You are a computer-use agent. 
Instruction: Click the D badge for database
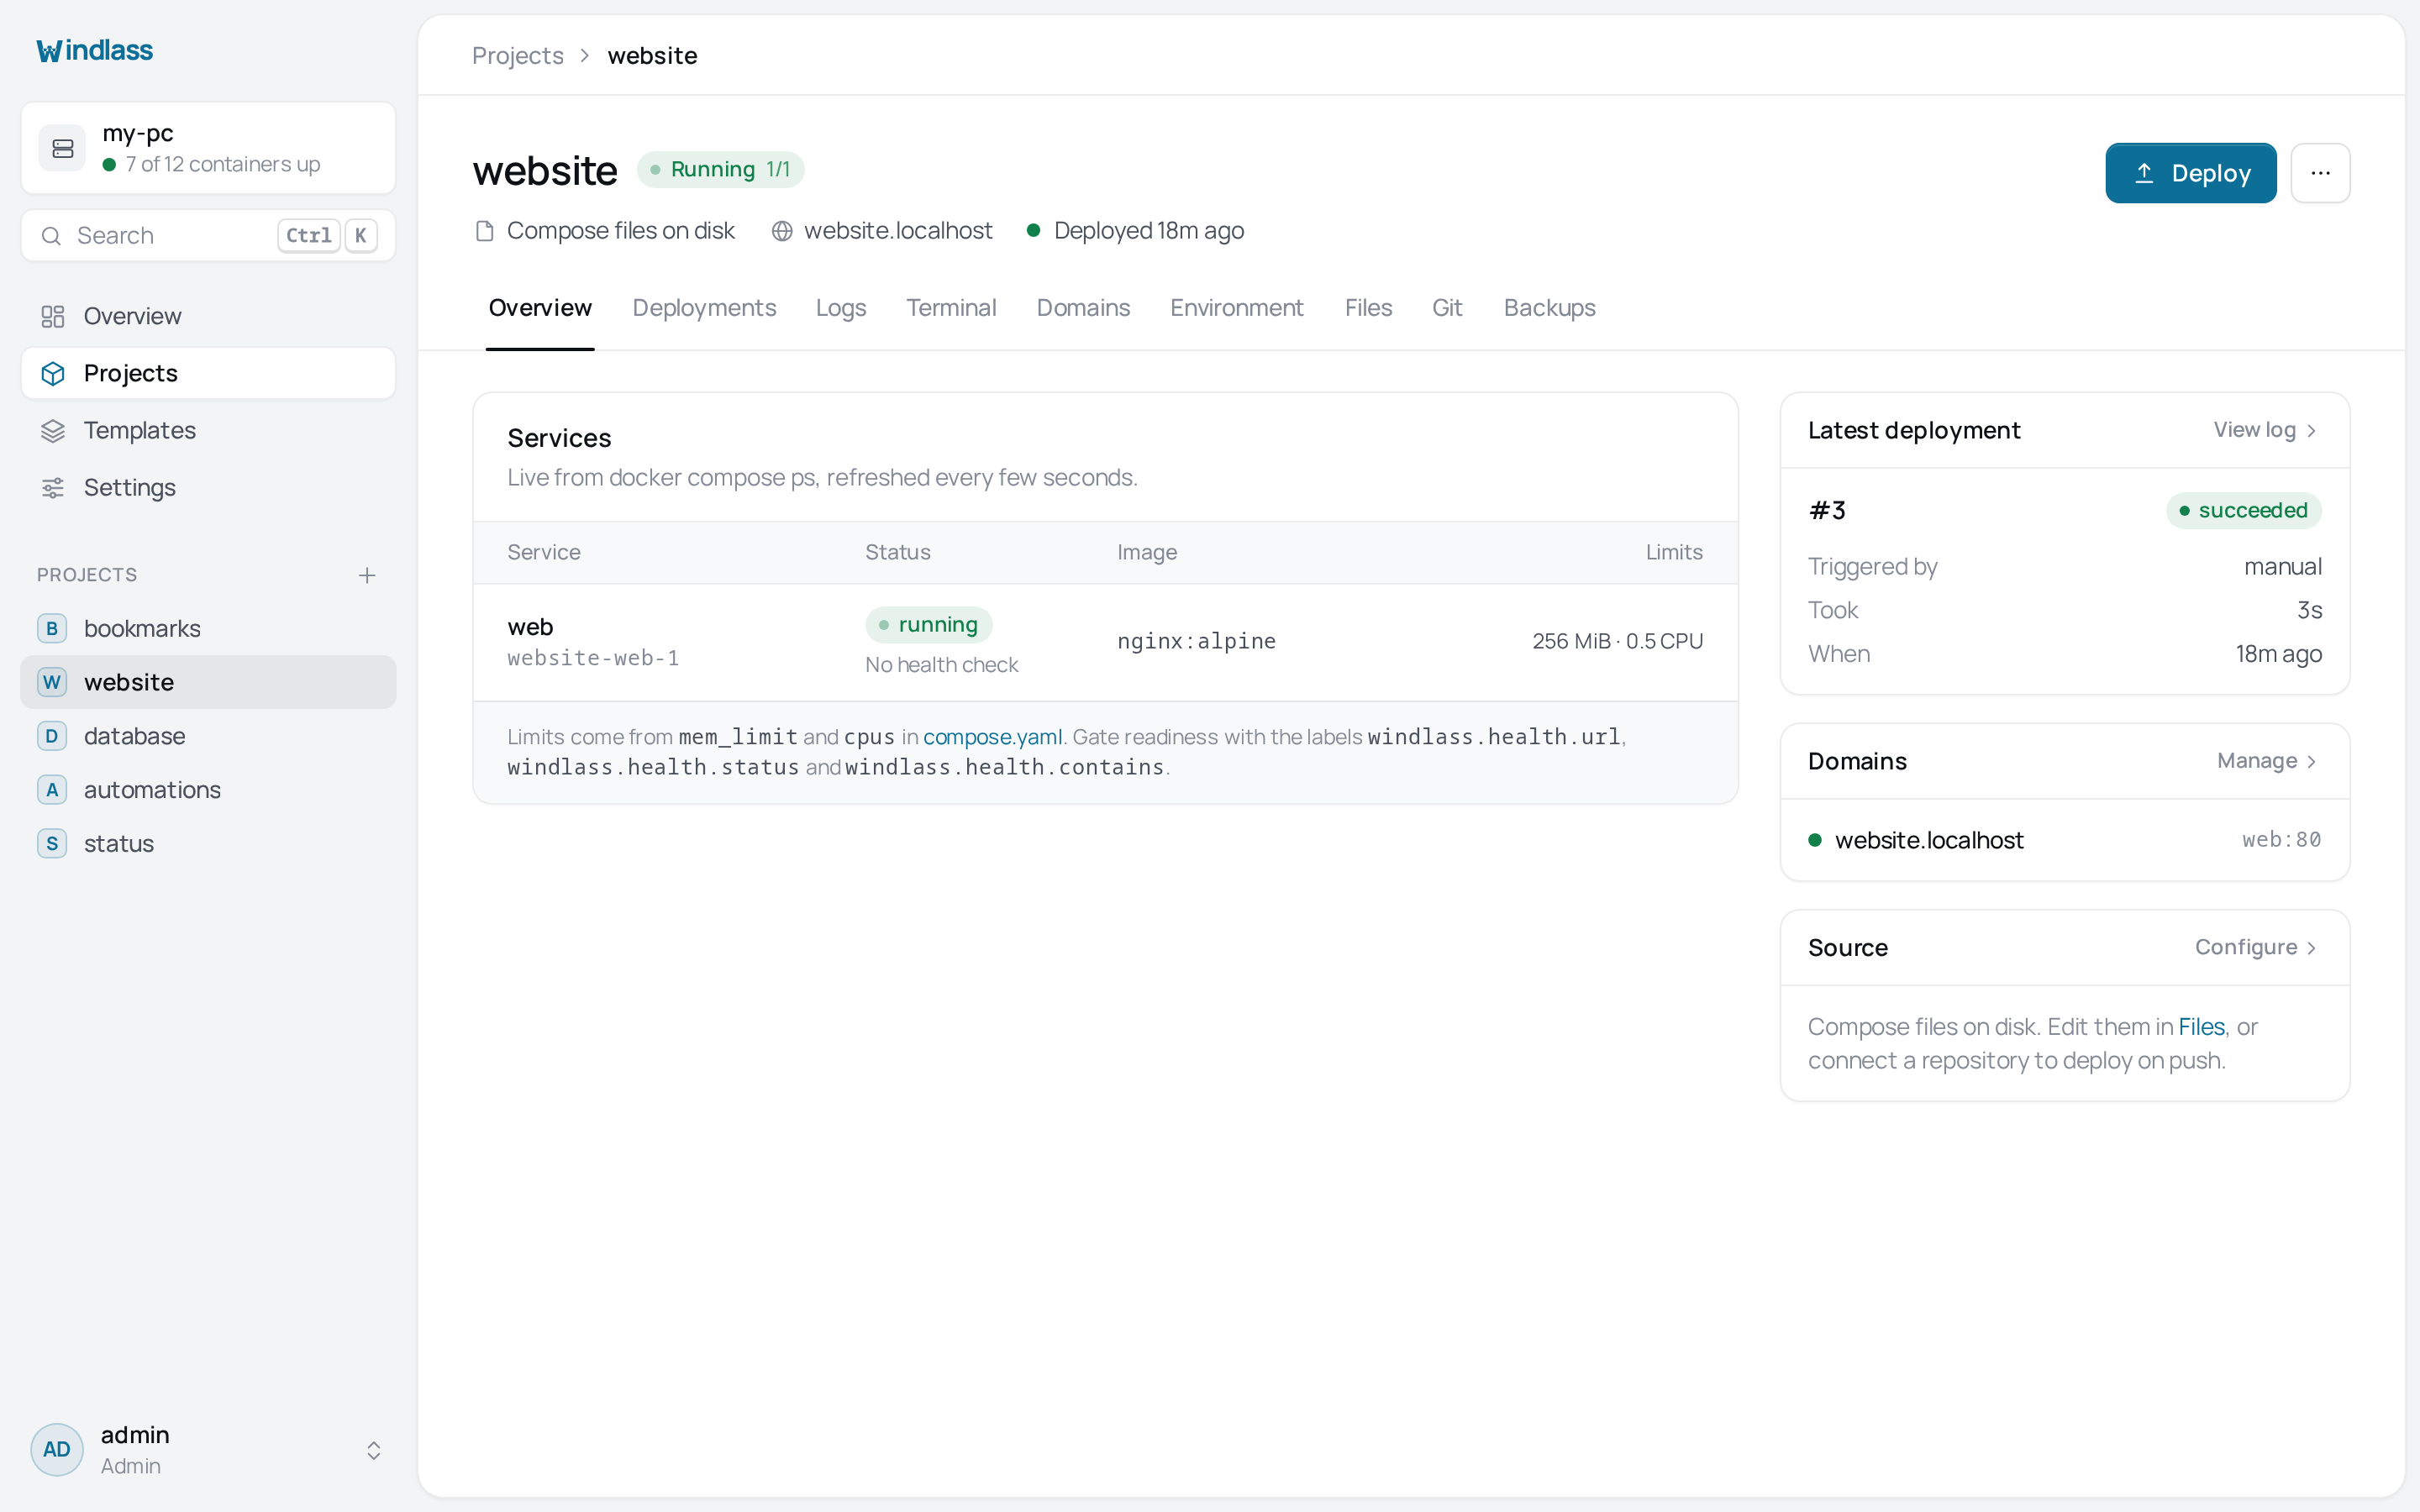tap(52, 736)
